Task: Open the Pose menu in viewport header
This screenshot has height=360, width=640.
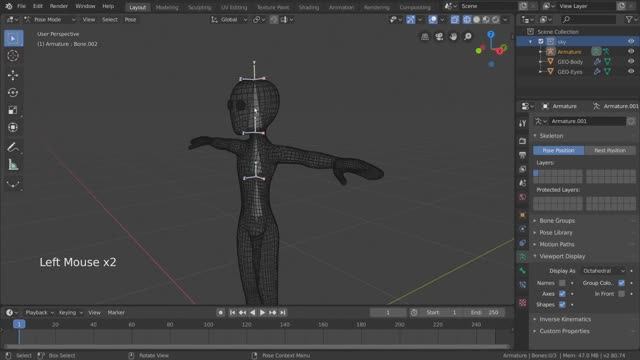Action: point(130,20)
